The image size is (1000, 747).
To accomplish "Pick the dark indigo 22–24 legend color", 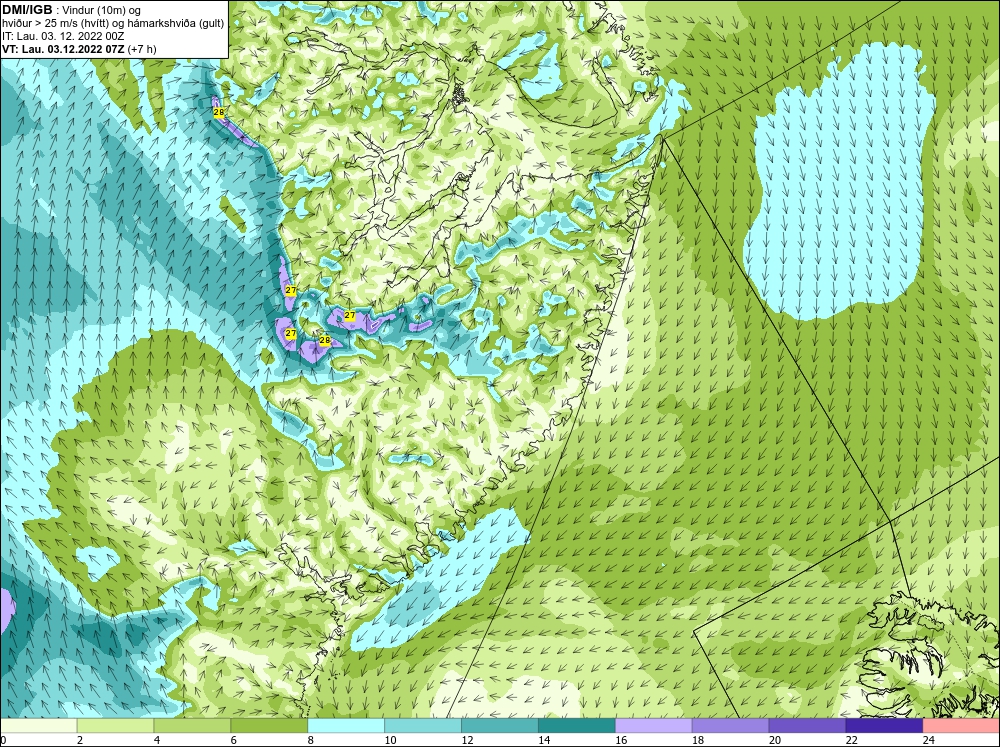I will pyautogui.click(x=885, y=726).
